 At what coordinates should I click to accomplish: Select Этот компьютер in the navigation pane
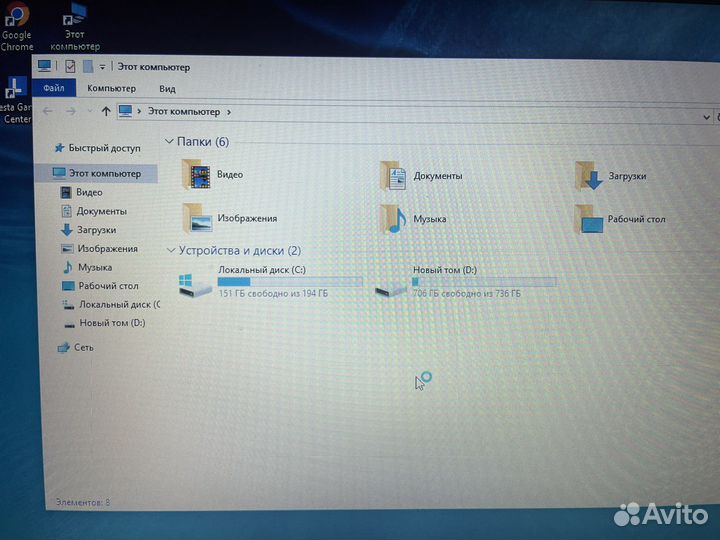(x=97, y=173)
